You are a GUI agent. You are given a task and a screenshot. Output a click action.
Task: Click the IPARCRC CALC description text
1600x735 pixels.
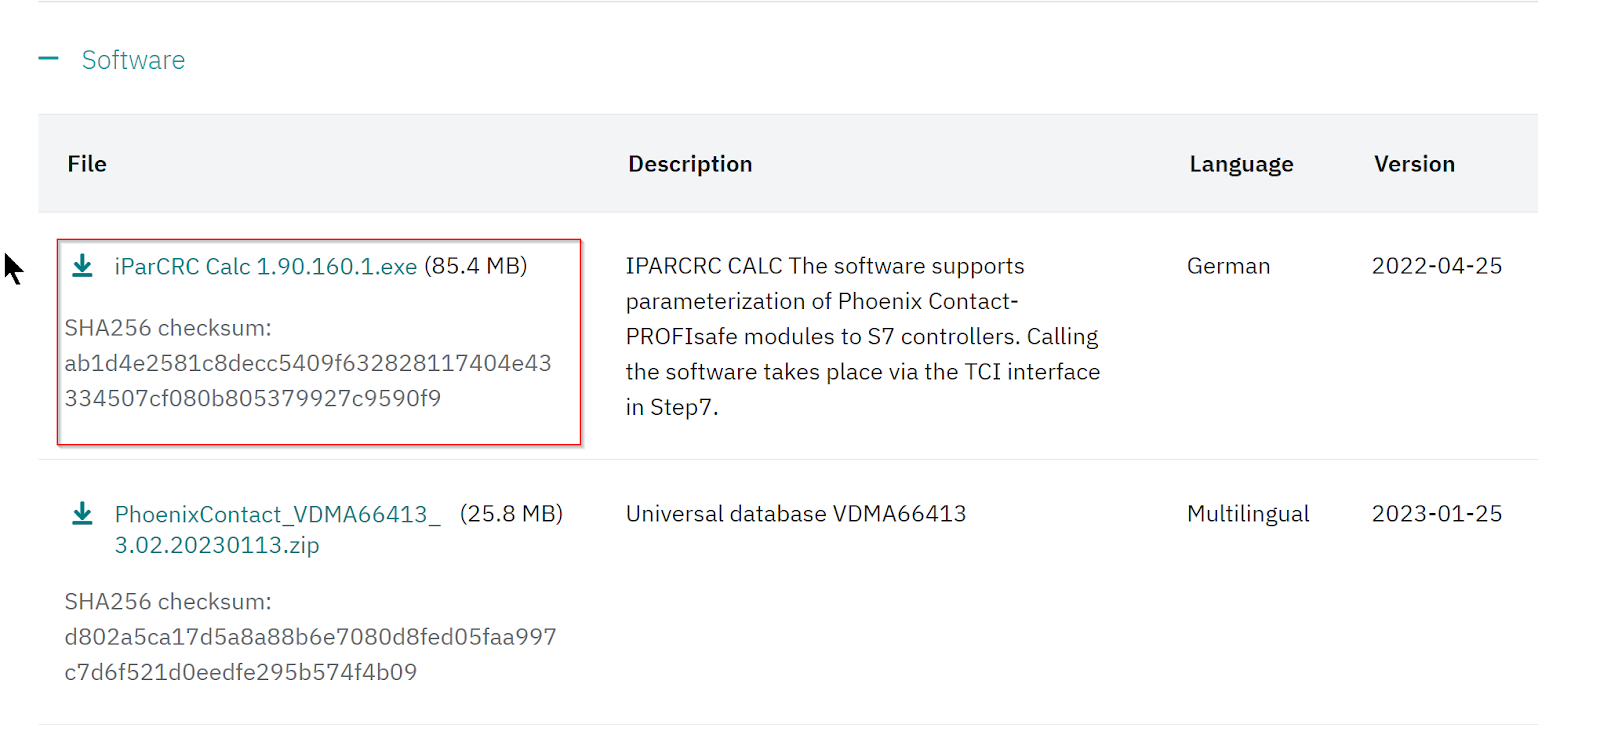pos(862,336)
